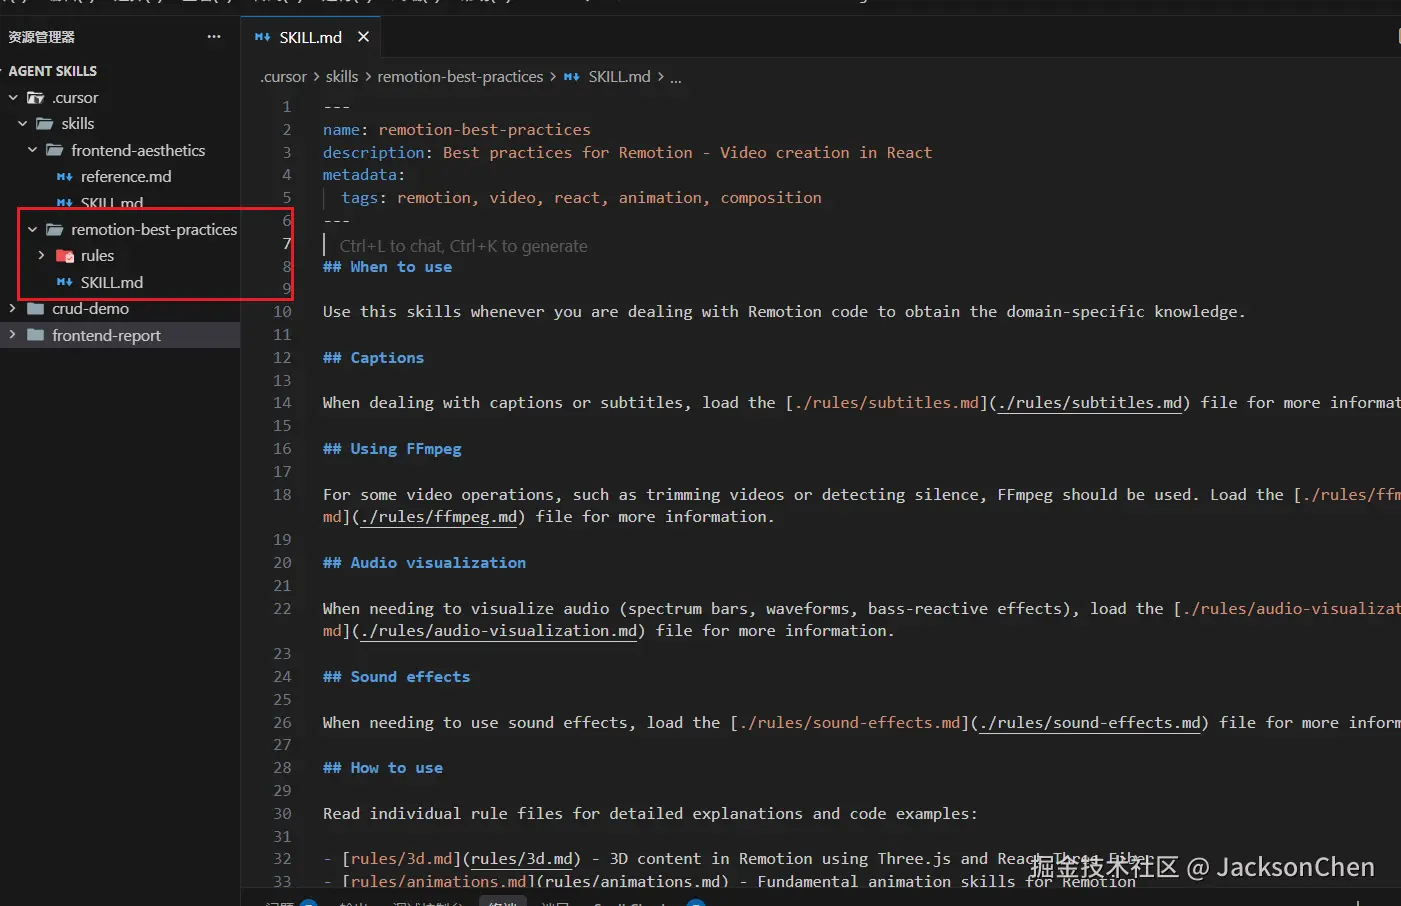Click the .cursor folder icon
The image size is (1401, 906).
pos(36,98)
